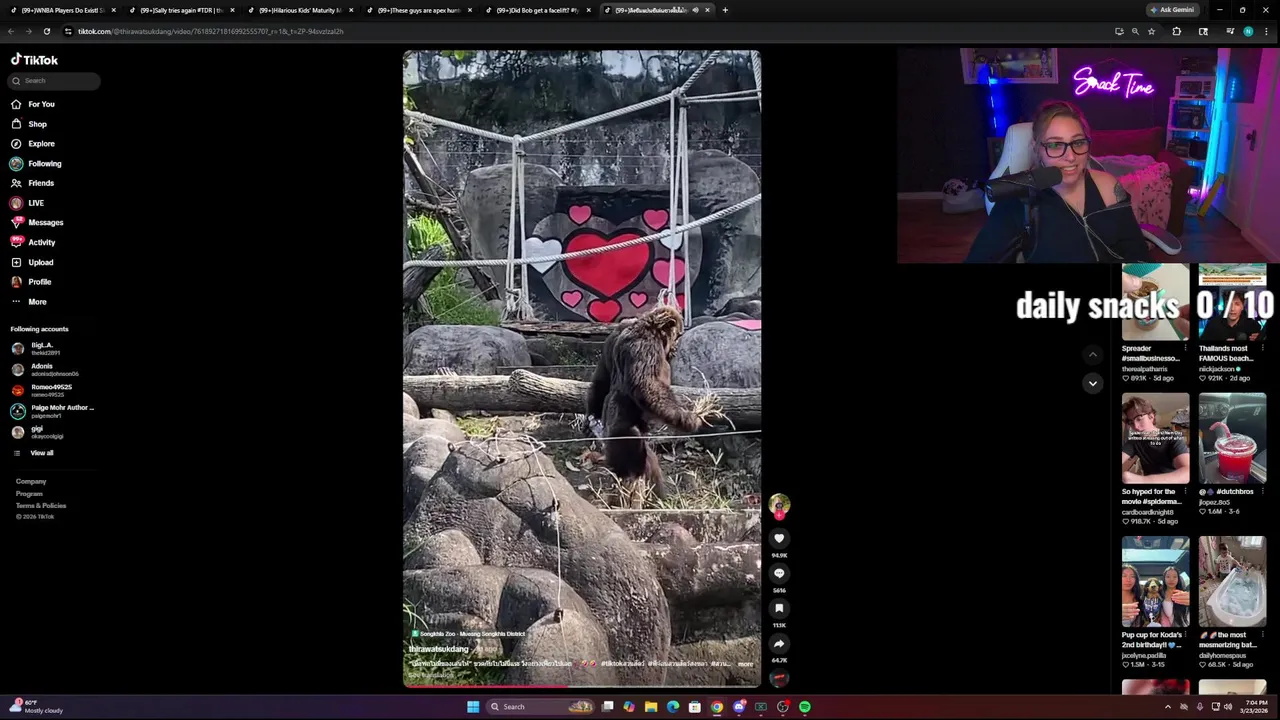
Task: Open the Adonis following account
Action: (x=45, y=370)
